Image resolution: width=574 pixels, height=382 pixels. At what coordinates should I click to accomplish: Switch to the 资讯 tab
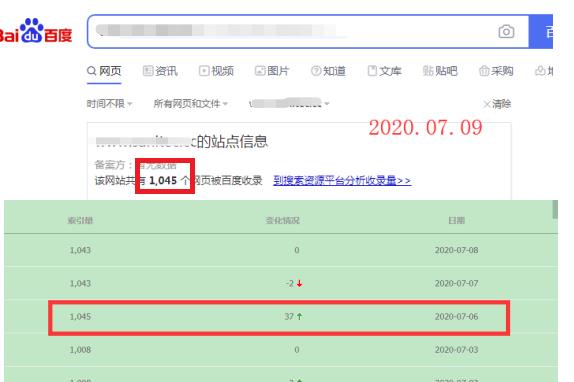click(160, 71)
